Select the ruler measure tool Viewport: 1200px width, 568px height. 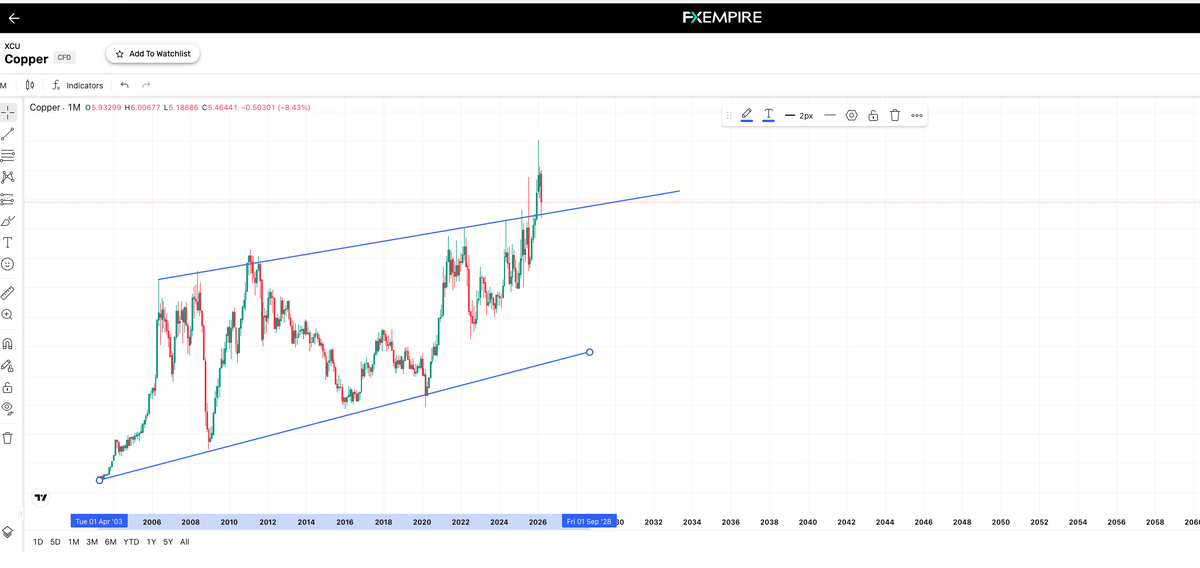8,293
